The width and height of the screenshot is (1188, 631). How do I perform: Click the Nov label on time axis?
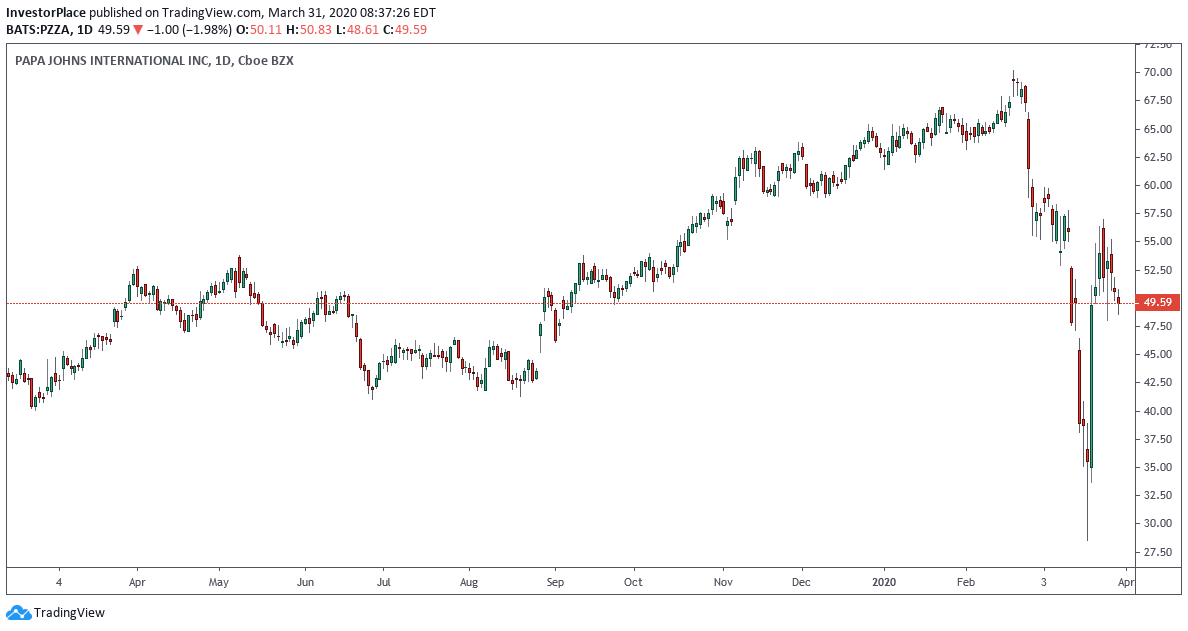724,583
